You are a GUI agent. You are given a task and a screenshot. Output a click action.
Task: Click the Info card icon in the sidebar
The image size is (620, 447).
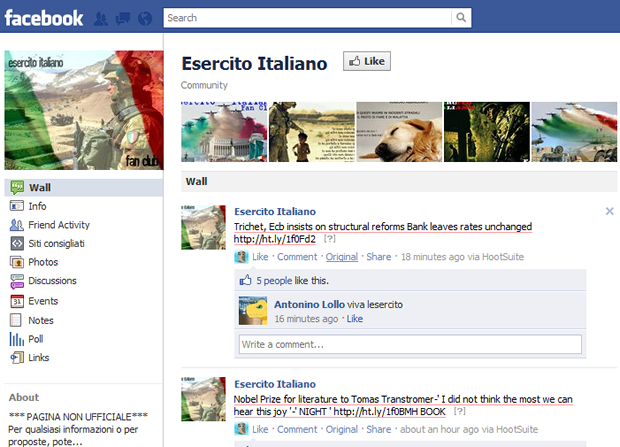(17, 206)
